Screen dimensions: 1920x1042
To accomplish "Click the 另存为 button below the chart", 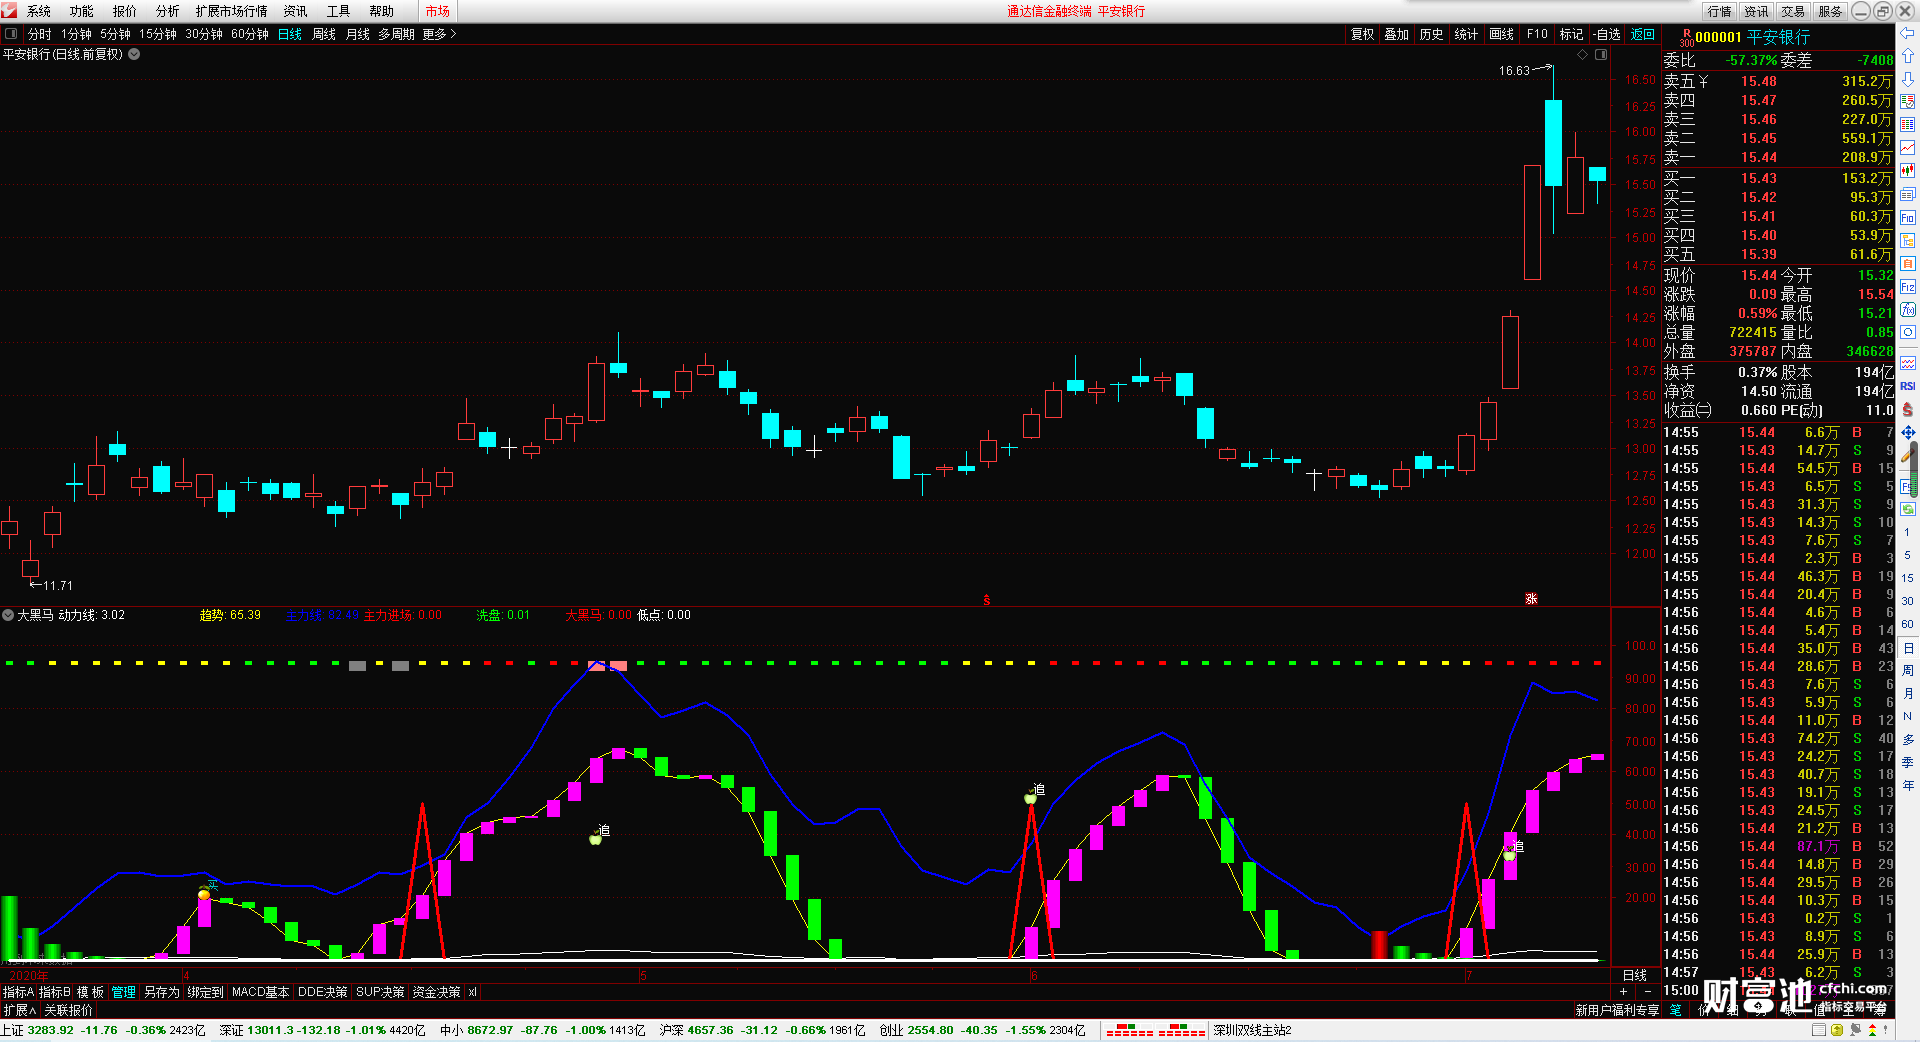I will (x=162, y=992).
